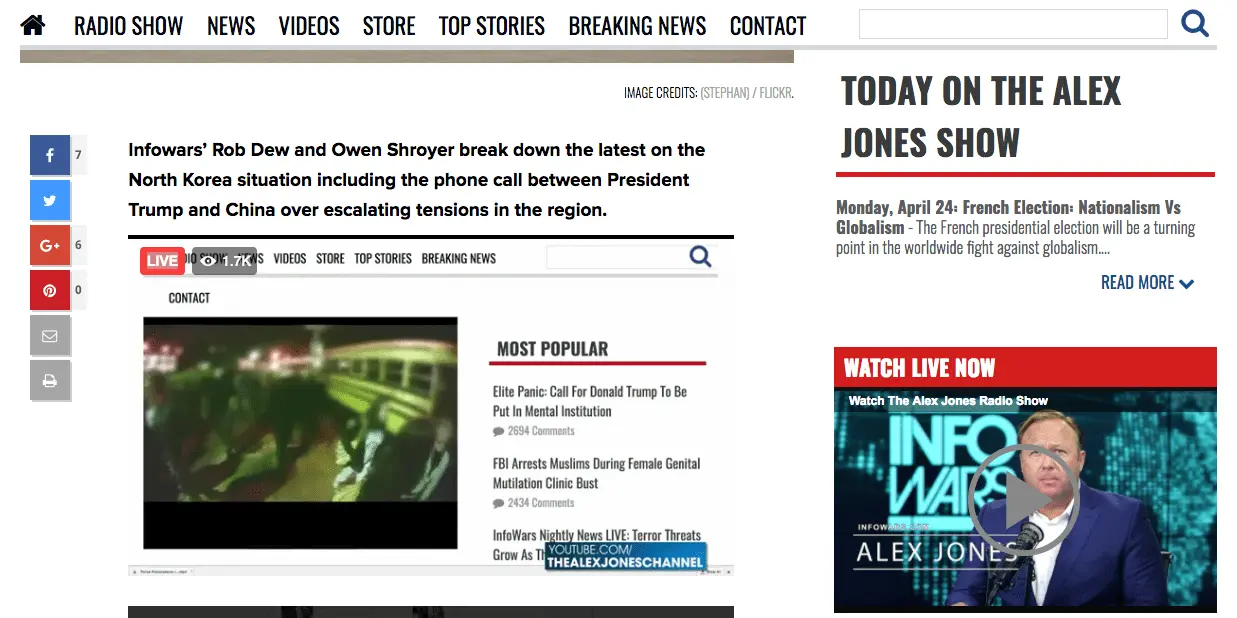The image size is (1237, 618).
Task: Open Top Stories menu item
Action: (x=492, y=25)
